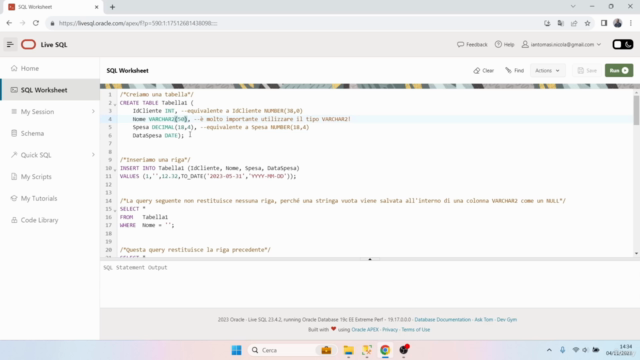The height and width of the screenshot is (360, 640).
Task: Open the Snipping tool icon in taskbar
Action: click(367, 350)
